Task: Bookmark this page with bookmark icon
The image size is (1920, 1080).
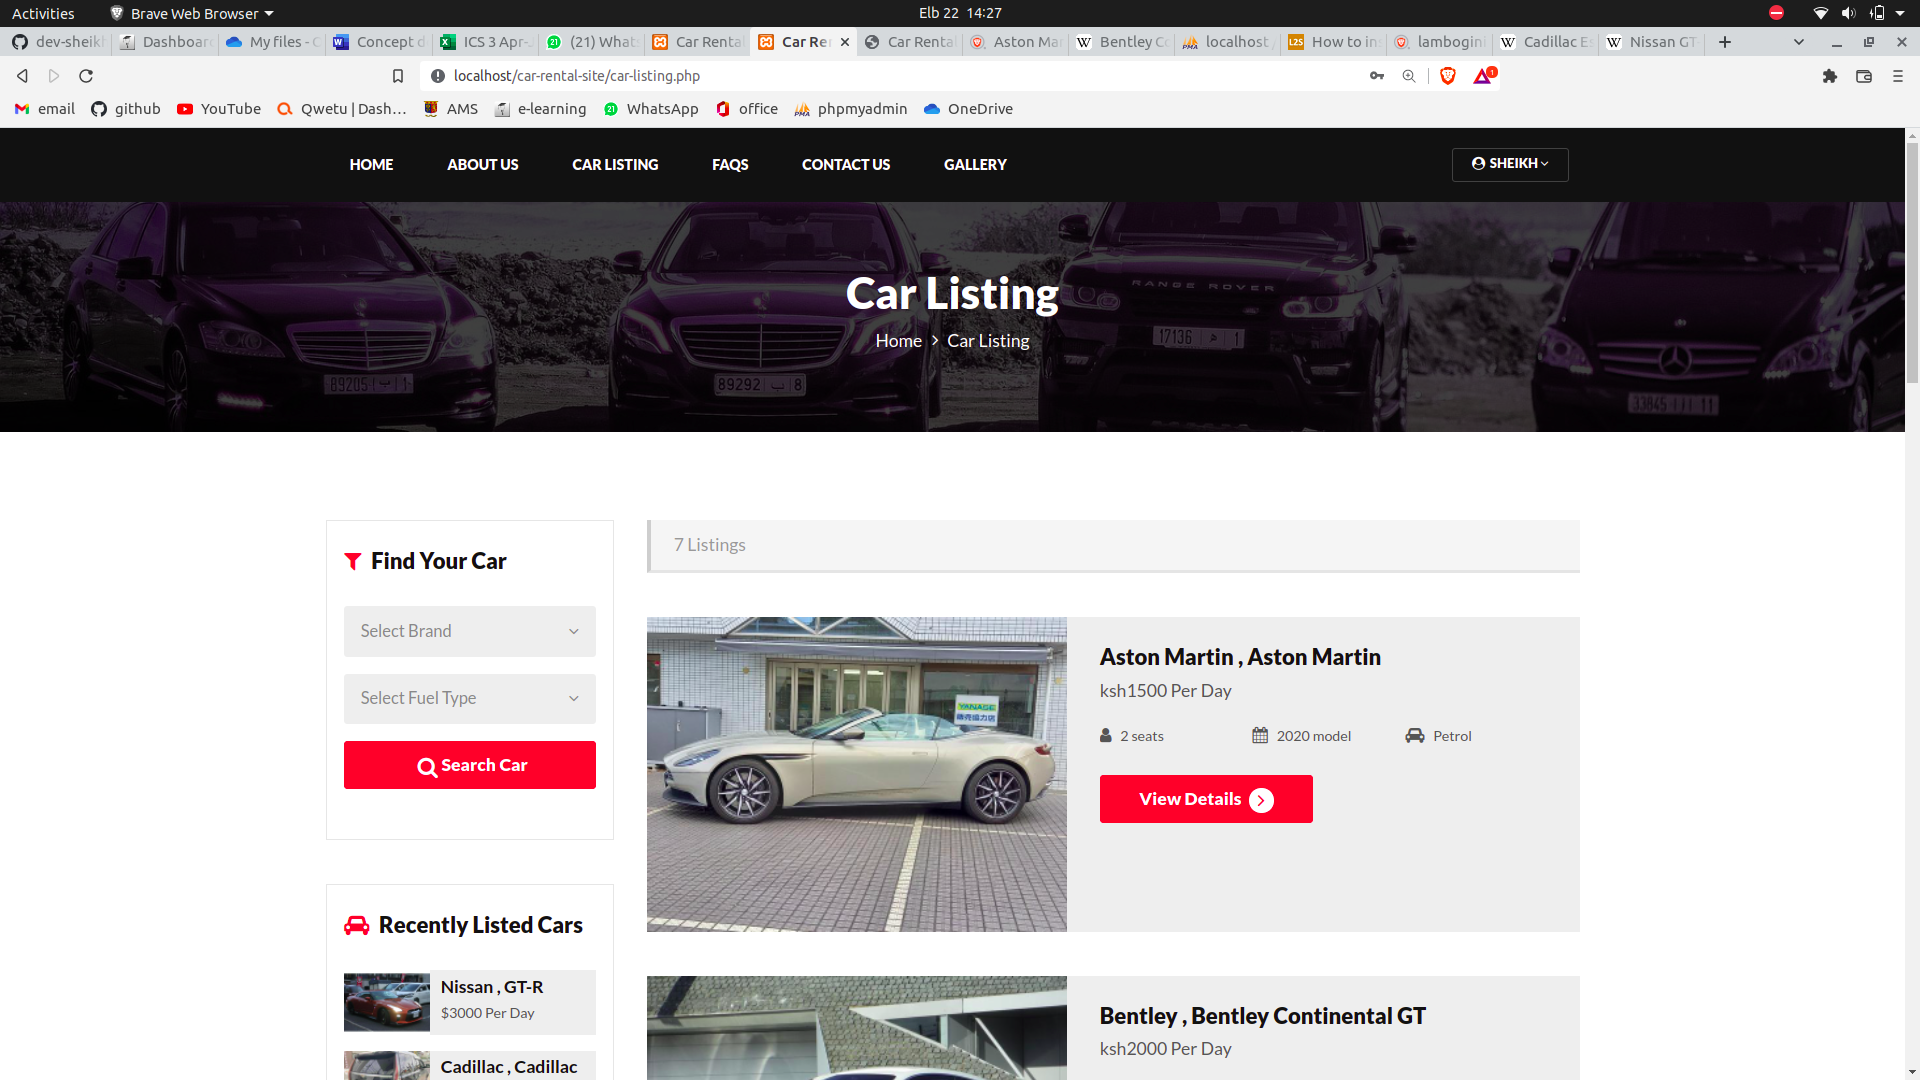Action: [398, 76]
